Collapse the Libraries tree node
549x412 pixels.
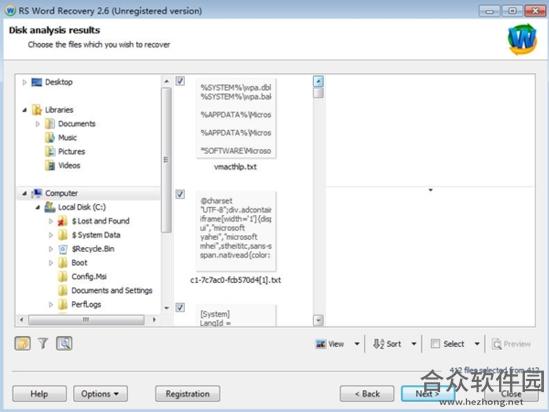(x=24, y=110)
